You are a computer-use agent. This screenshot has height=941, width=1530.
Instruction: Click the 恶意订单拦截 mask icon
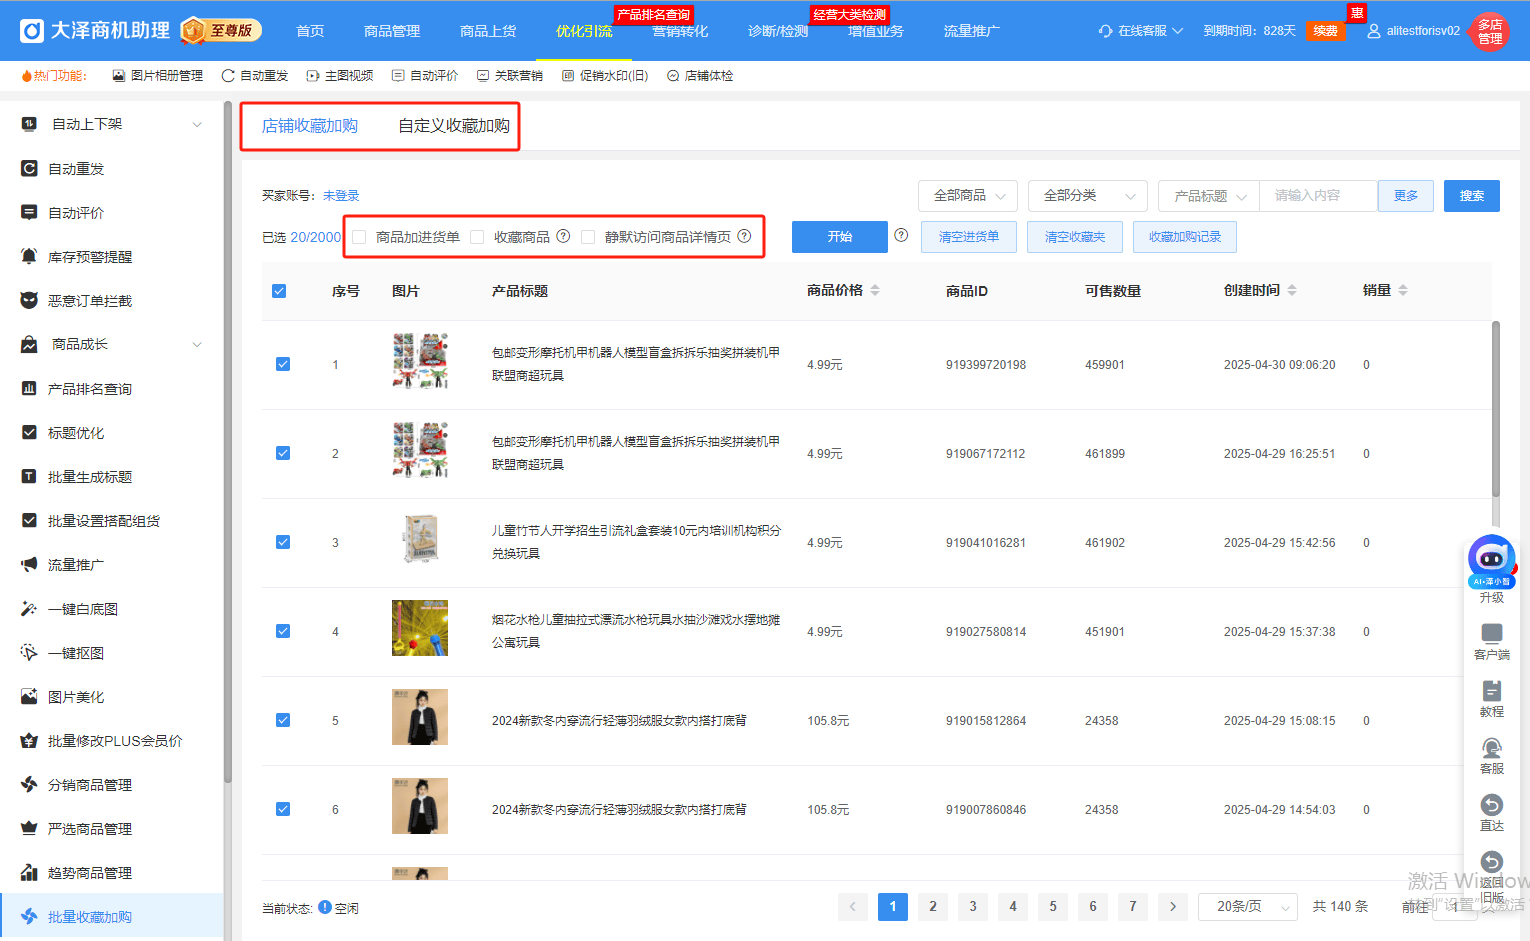tap(30, 301)
